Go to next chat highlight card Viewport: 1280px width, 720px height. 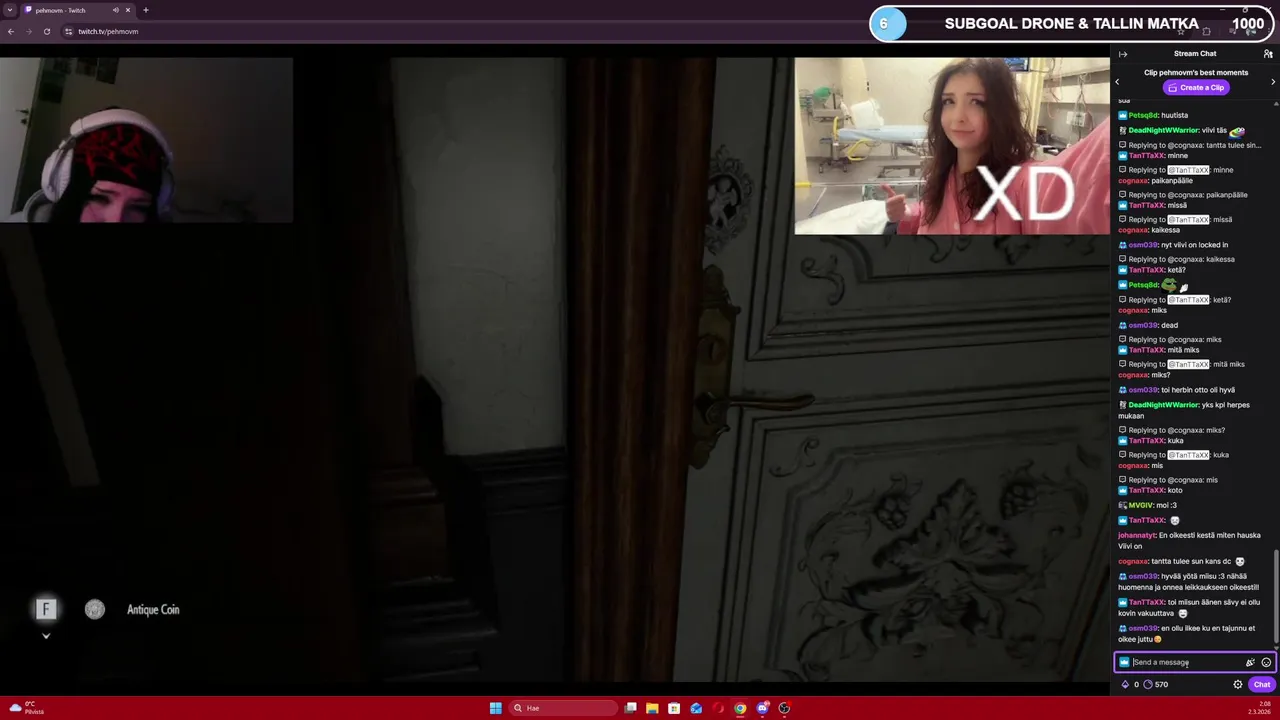[x=1273, y=82]
